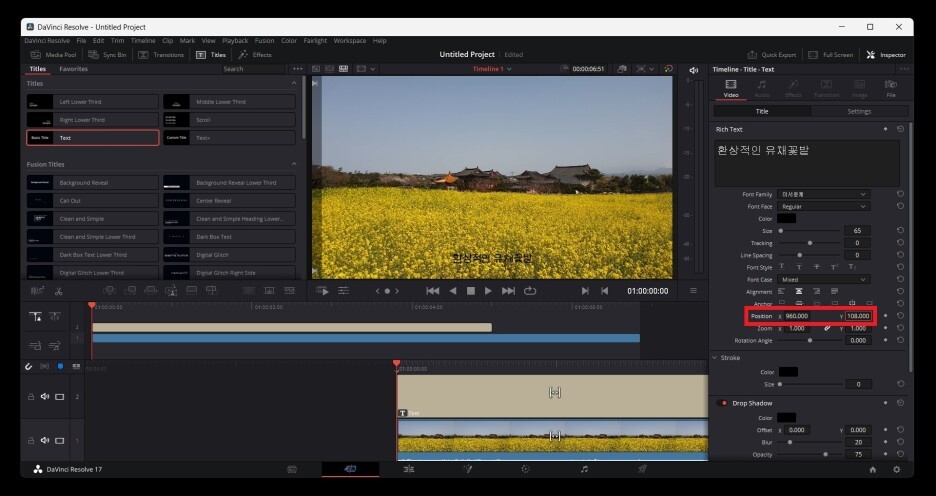936x496 pixels.
Task: Open the Inspector panel
Action: pyautogui.click(x=886, y=55)
